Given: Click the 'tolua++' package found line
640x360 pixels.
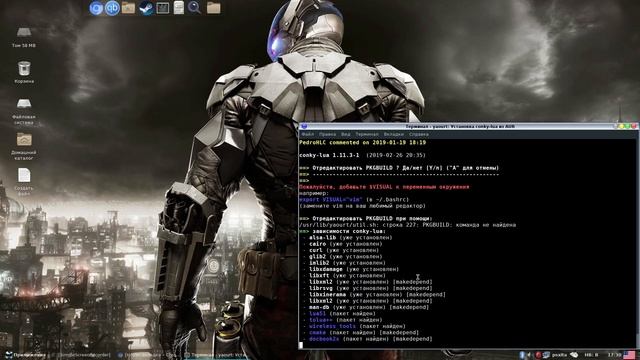Looking at the screenshot, I should 342,320.
